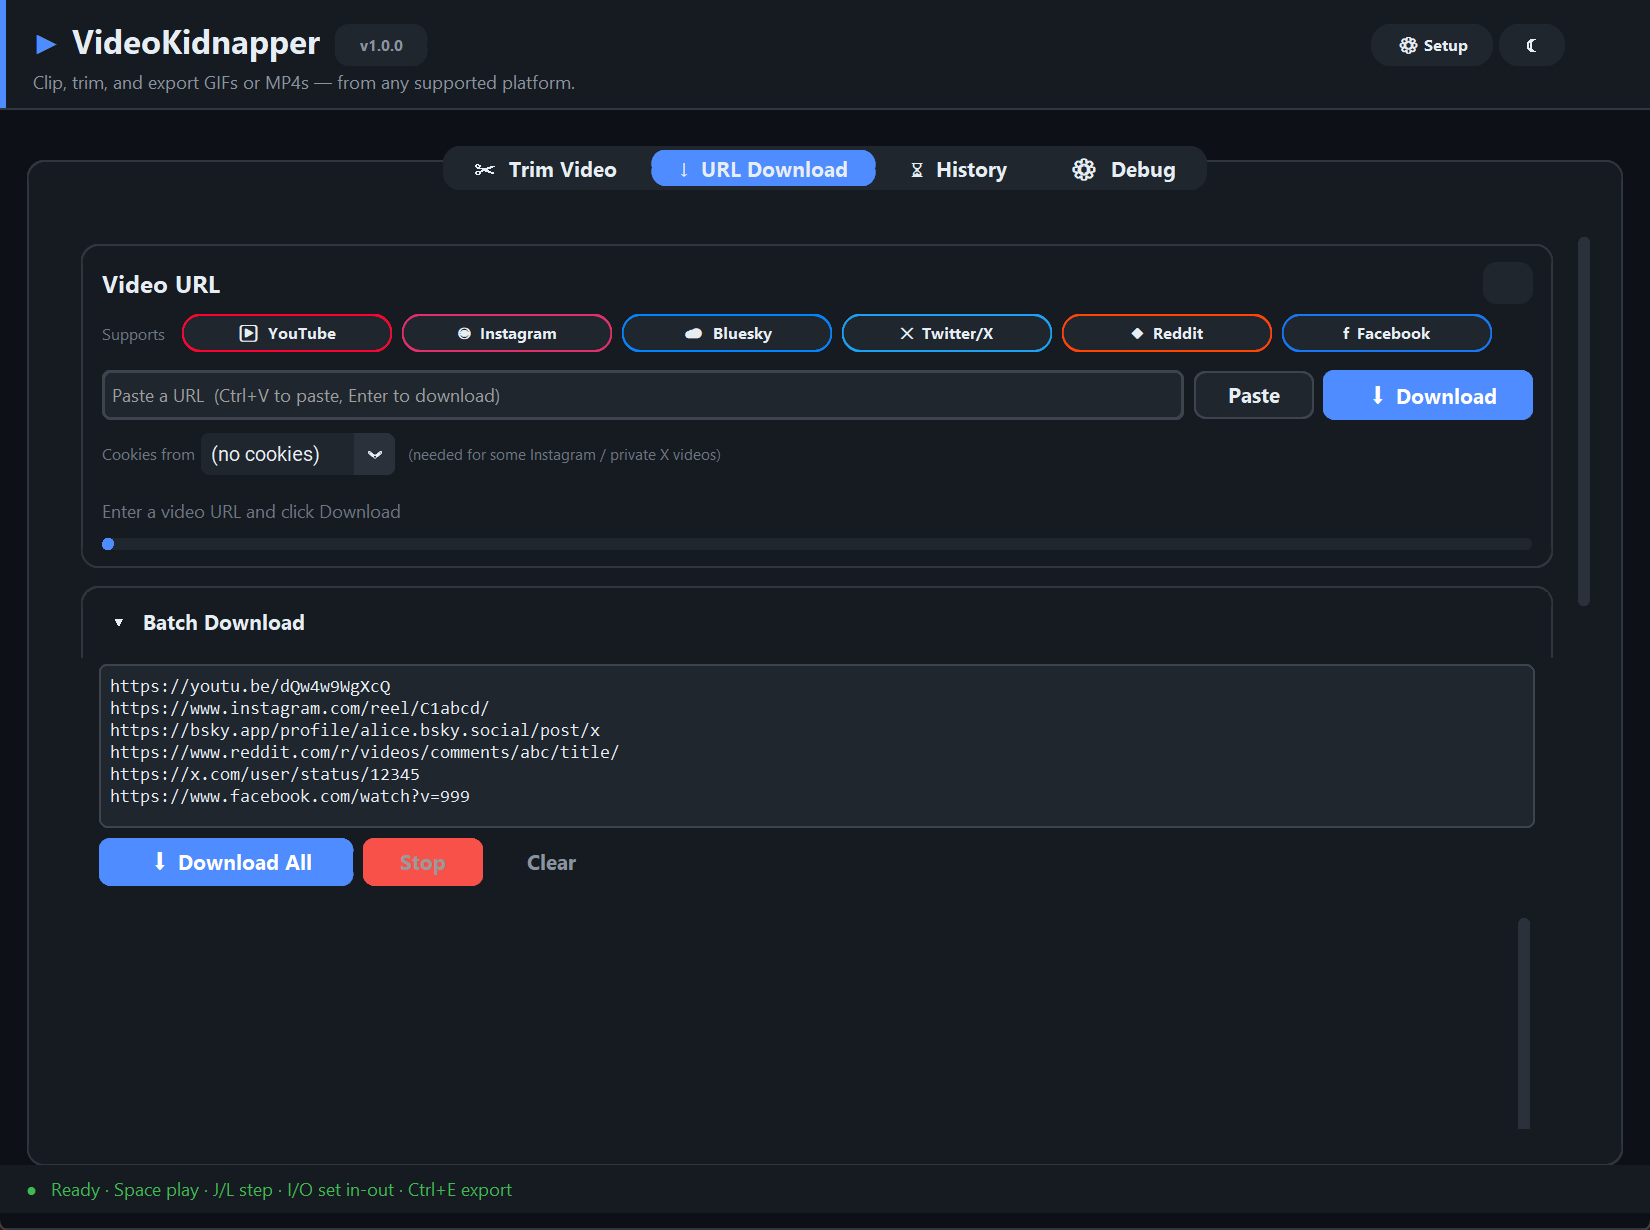Viewport: 1650px width, 1230px height.
Task: Select the YouTube platform chip
Action: [x=287, y=333]
